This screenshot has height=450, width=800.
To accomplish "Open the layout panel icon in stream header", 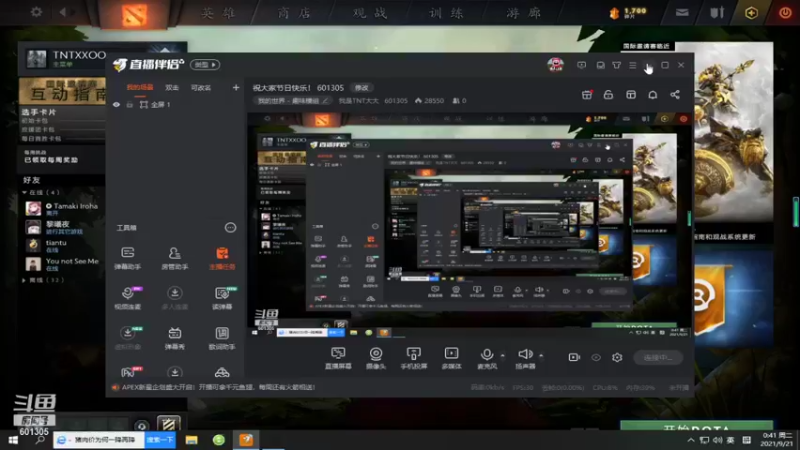I will tap(631, 95).
